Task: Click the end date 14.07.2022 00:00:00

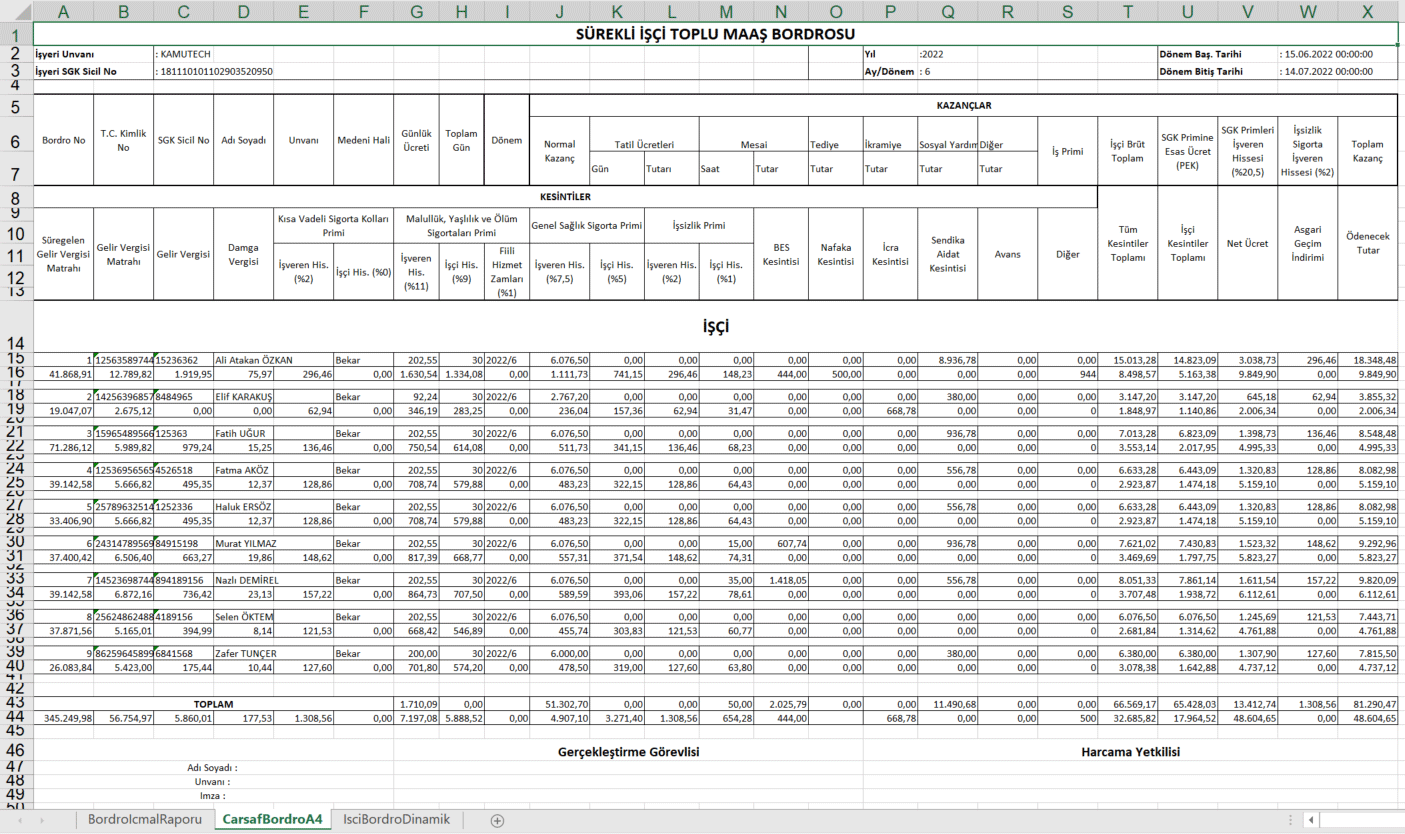Action: coord(1326,72)
